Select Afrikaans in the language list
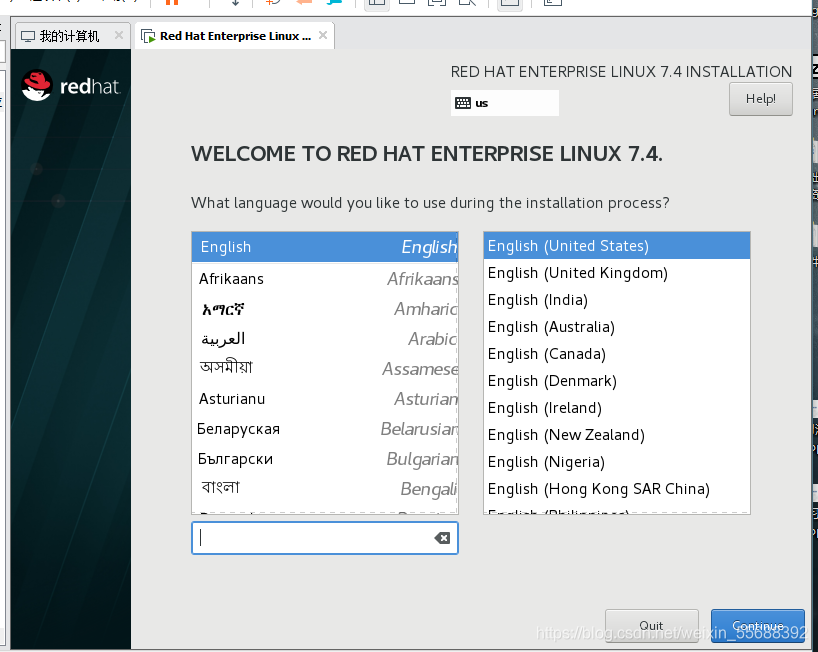 click(325, 279)
